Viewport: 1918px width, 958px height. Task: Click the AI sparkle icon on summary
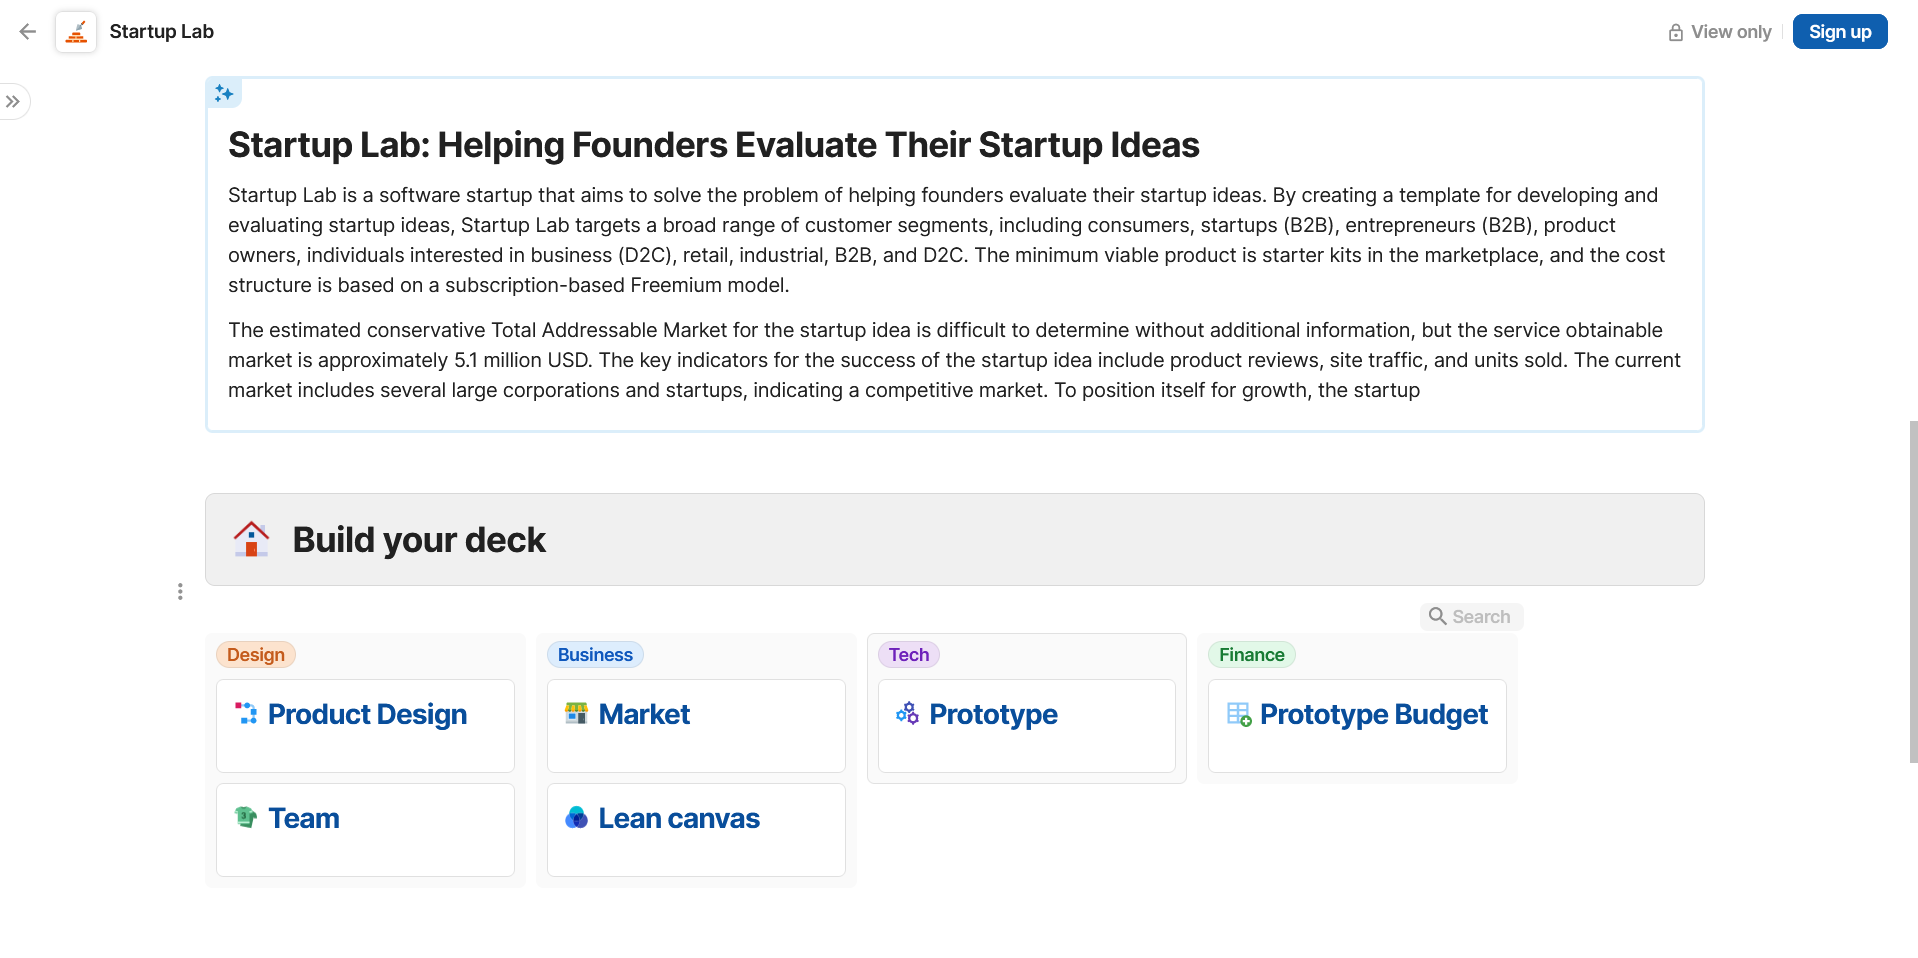coord(224,93)
